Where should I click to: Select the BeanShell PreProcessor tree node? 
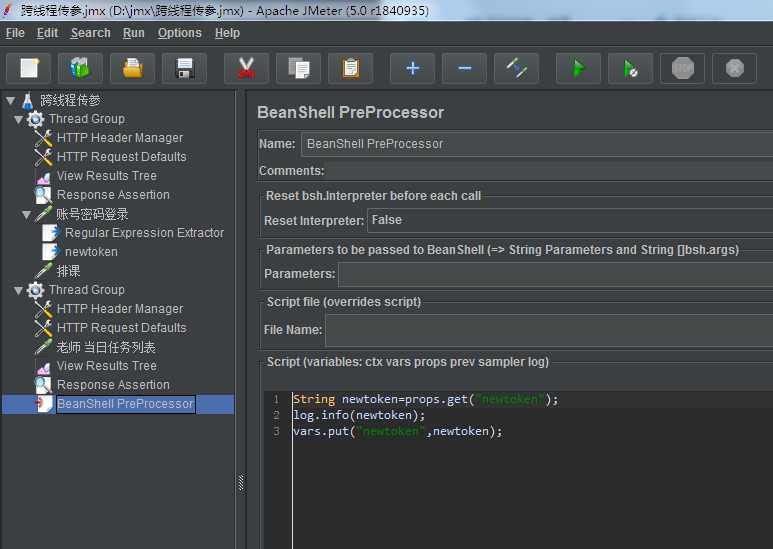click(x=126, y=404)
